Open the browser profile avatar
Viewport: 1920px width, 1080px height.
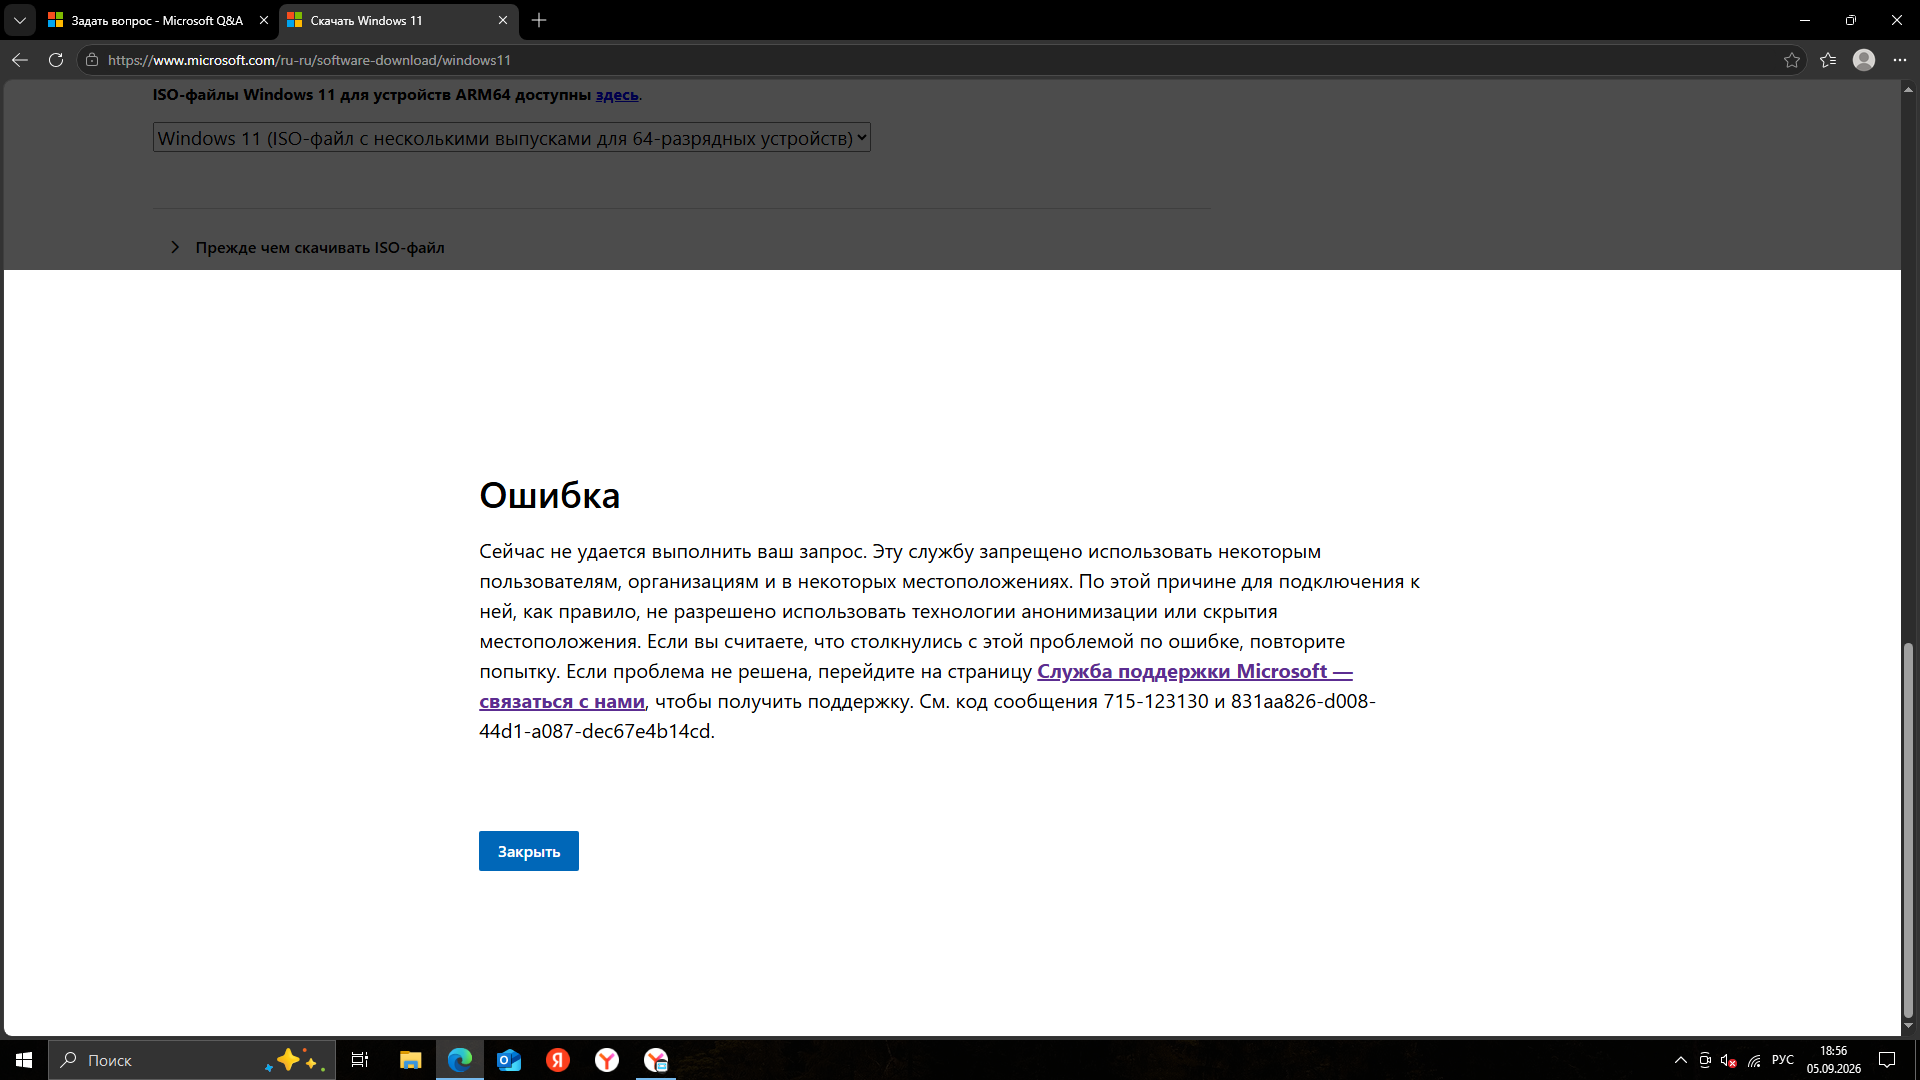point(1864,60)
